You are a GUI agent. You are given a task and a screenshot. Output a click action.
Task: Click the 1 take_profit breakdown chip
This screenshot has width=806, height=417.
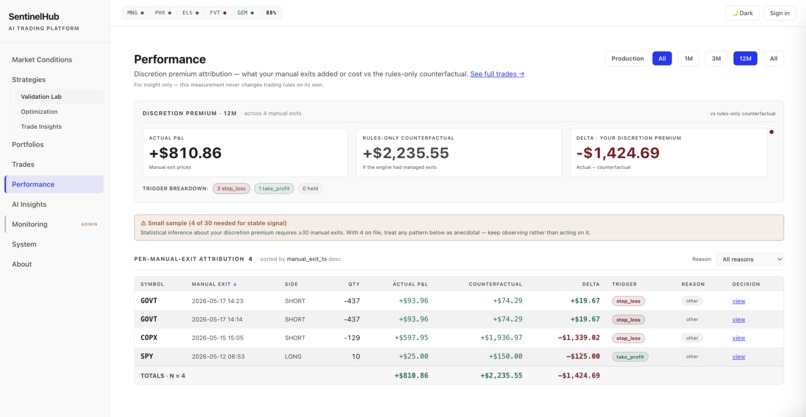pyautogui.click(x=274, y=189)
